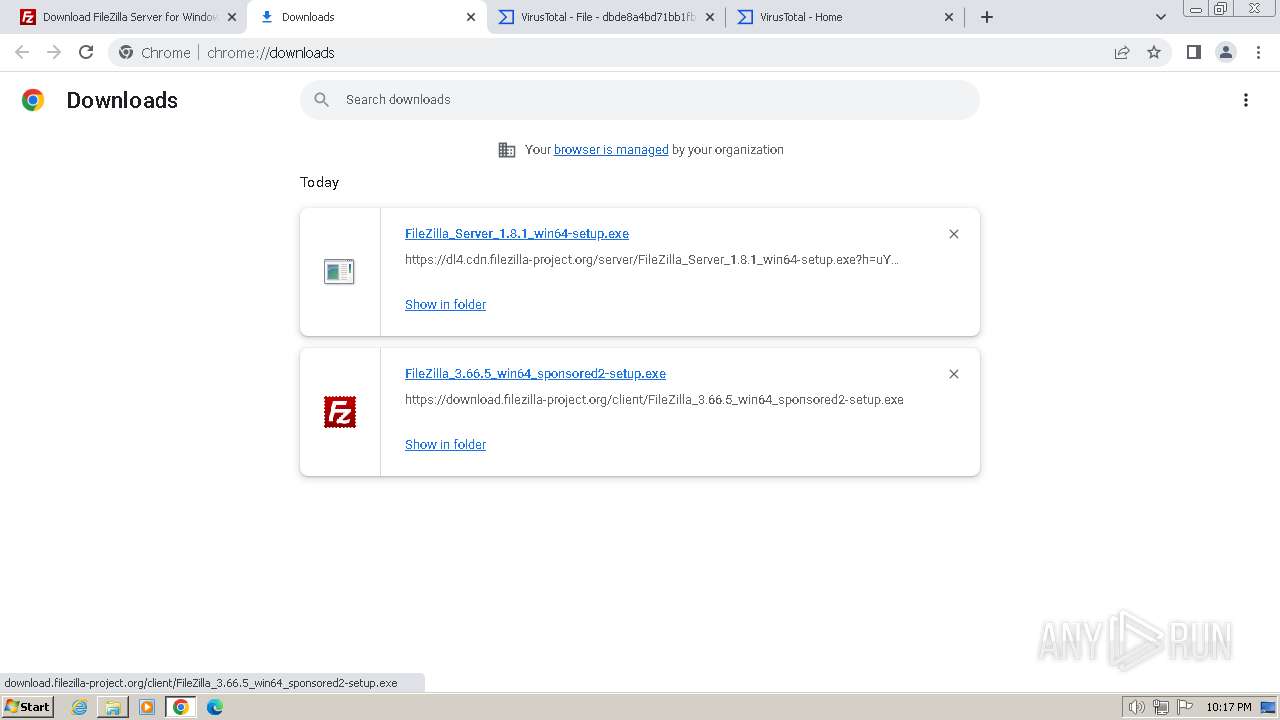The width and height of the screenshot is (1280, 720).
Task: Close the VirusTotal - File tab
Action: [x=710, y=17]
